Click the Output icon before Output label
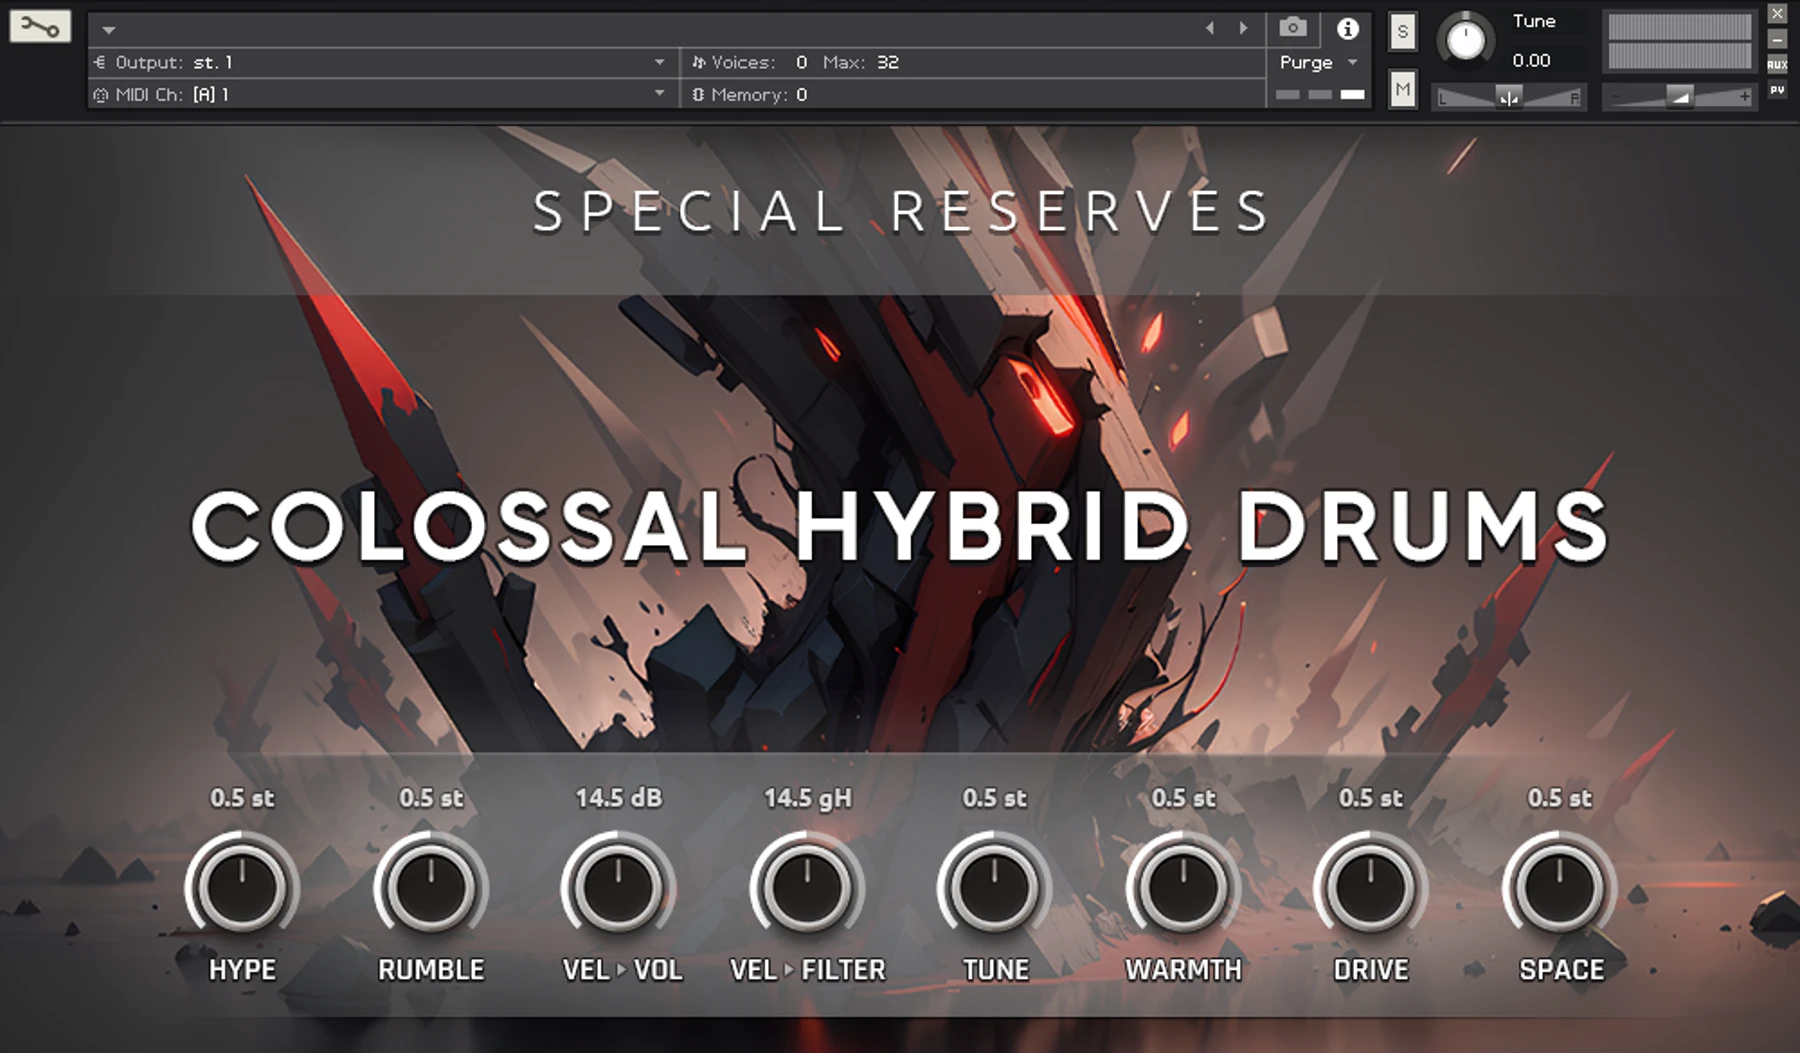1800x1053 pixels. tap(100, 62)
